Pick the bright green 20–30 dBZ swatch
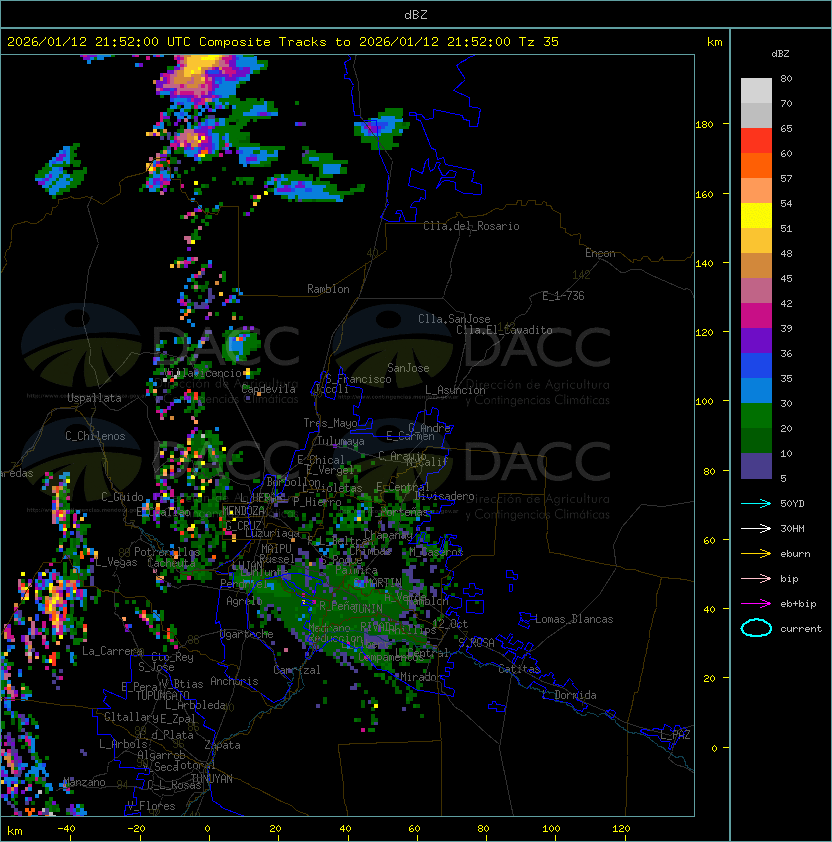The width and height of the screenshot is (832, 842). (x=756, y=416)
